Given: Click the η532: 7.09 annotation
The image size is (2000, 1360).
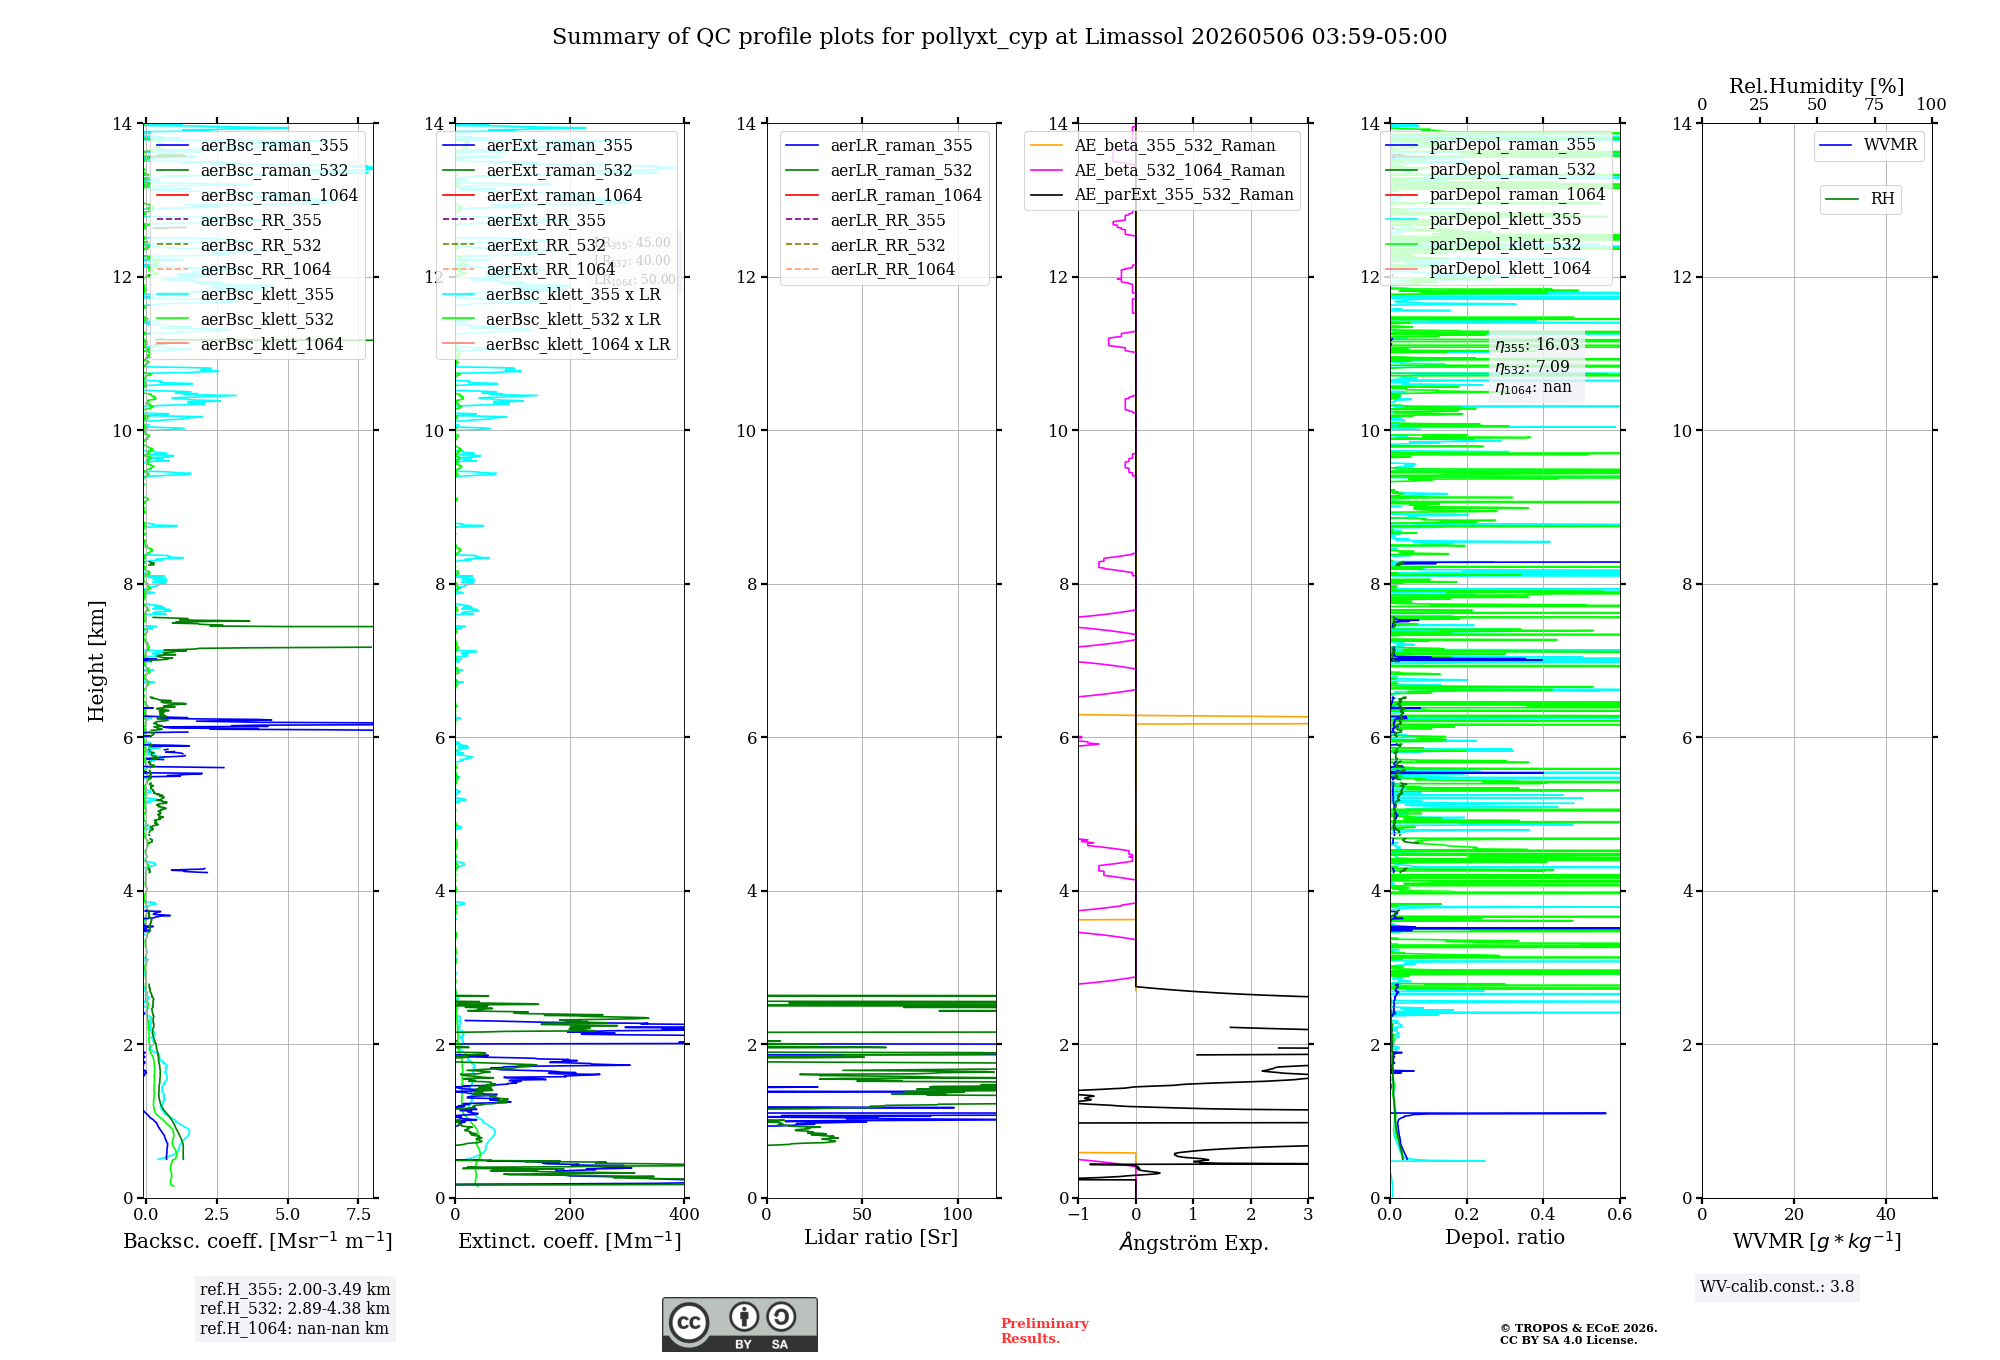Looking at the screenshot, I should pyautogui.click(x=1532, y=367).
